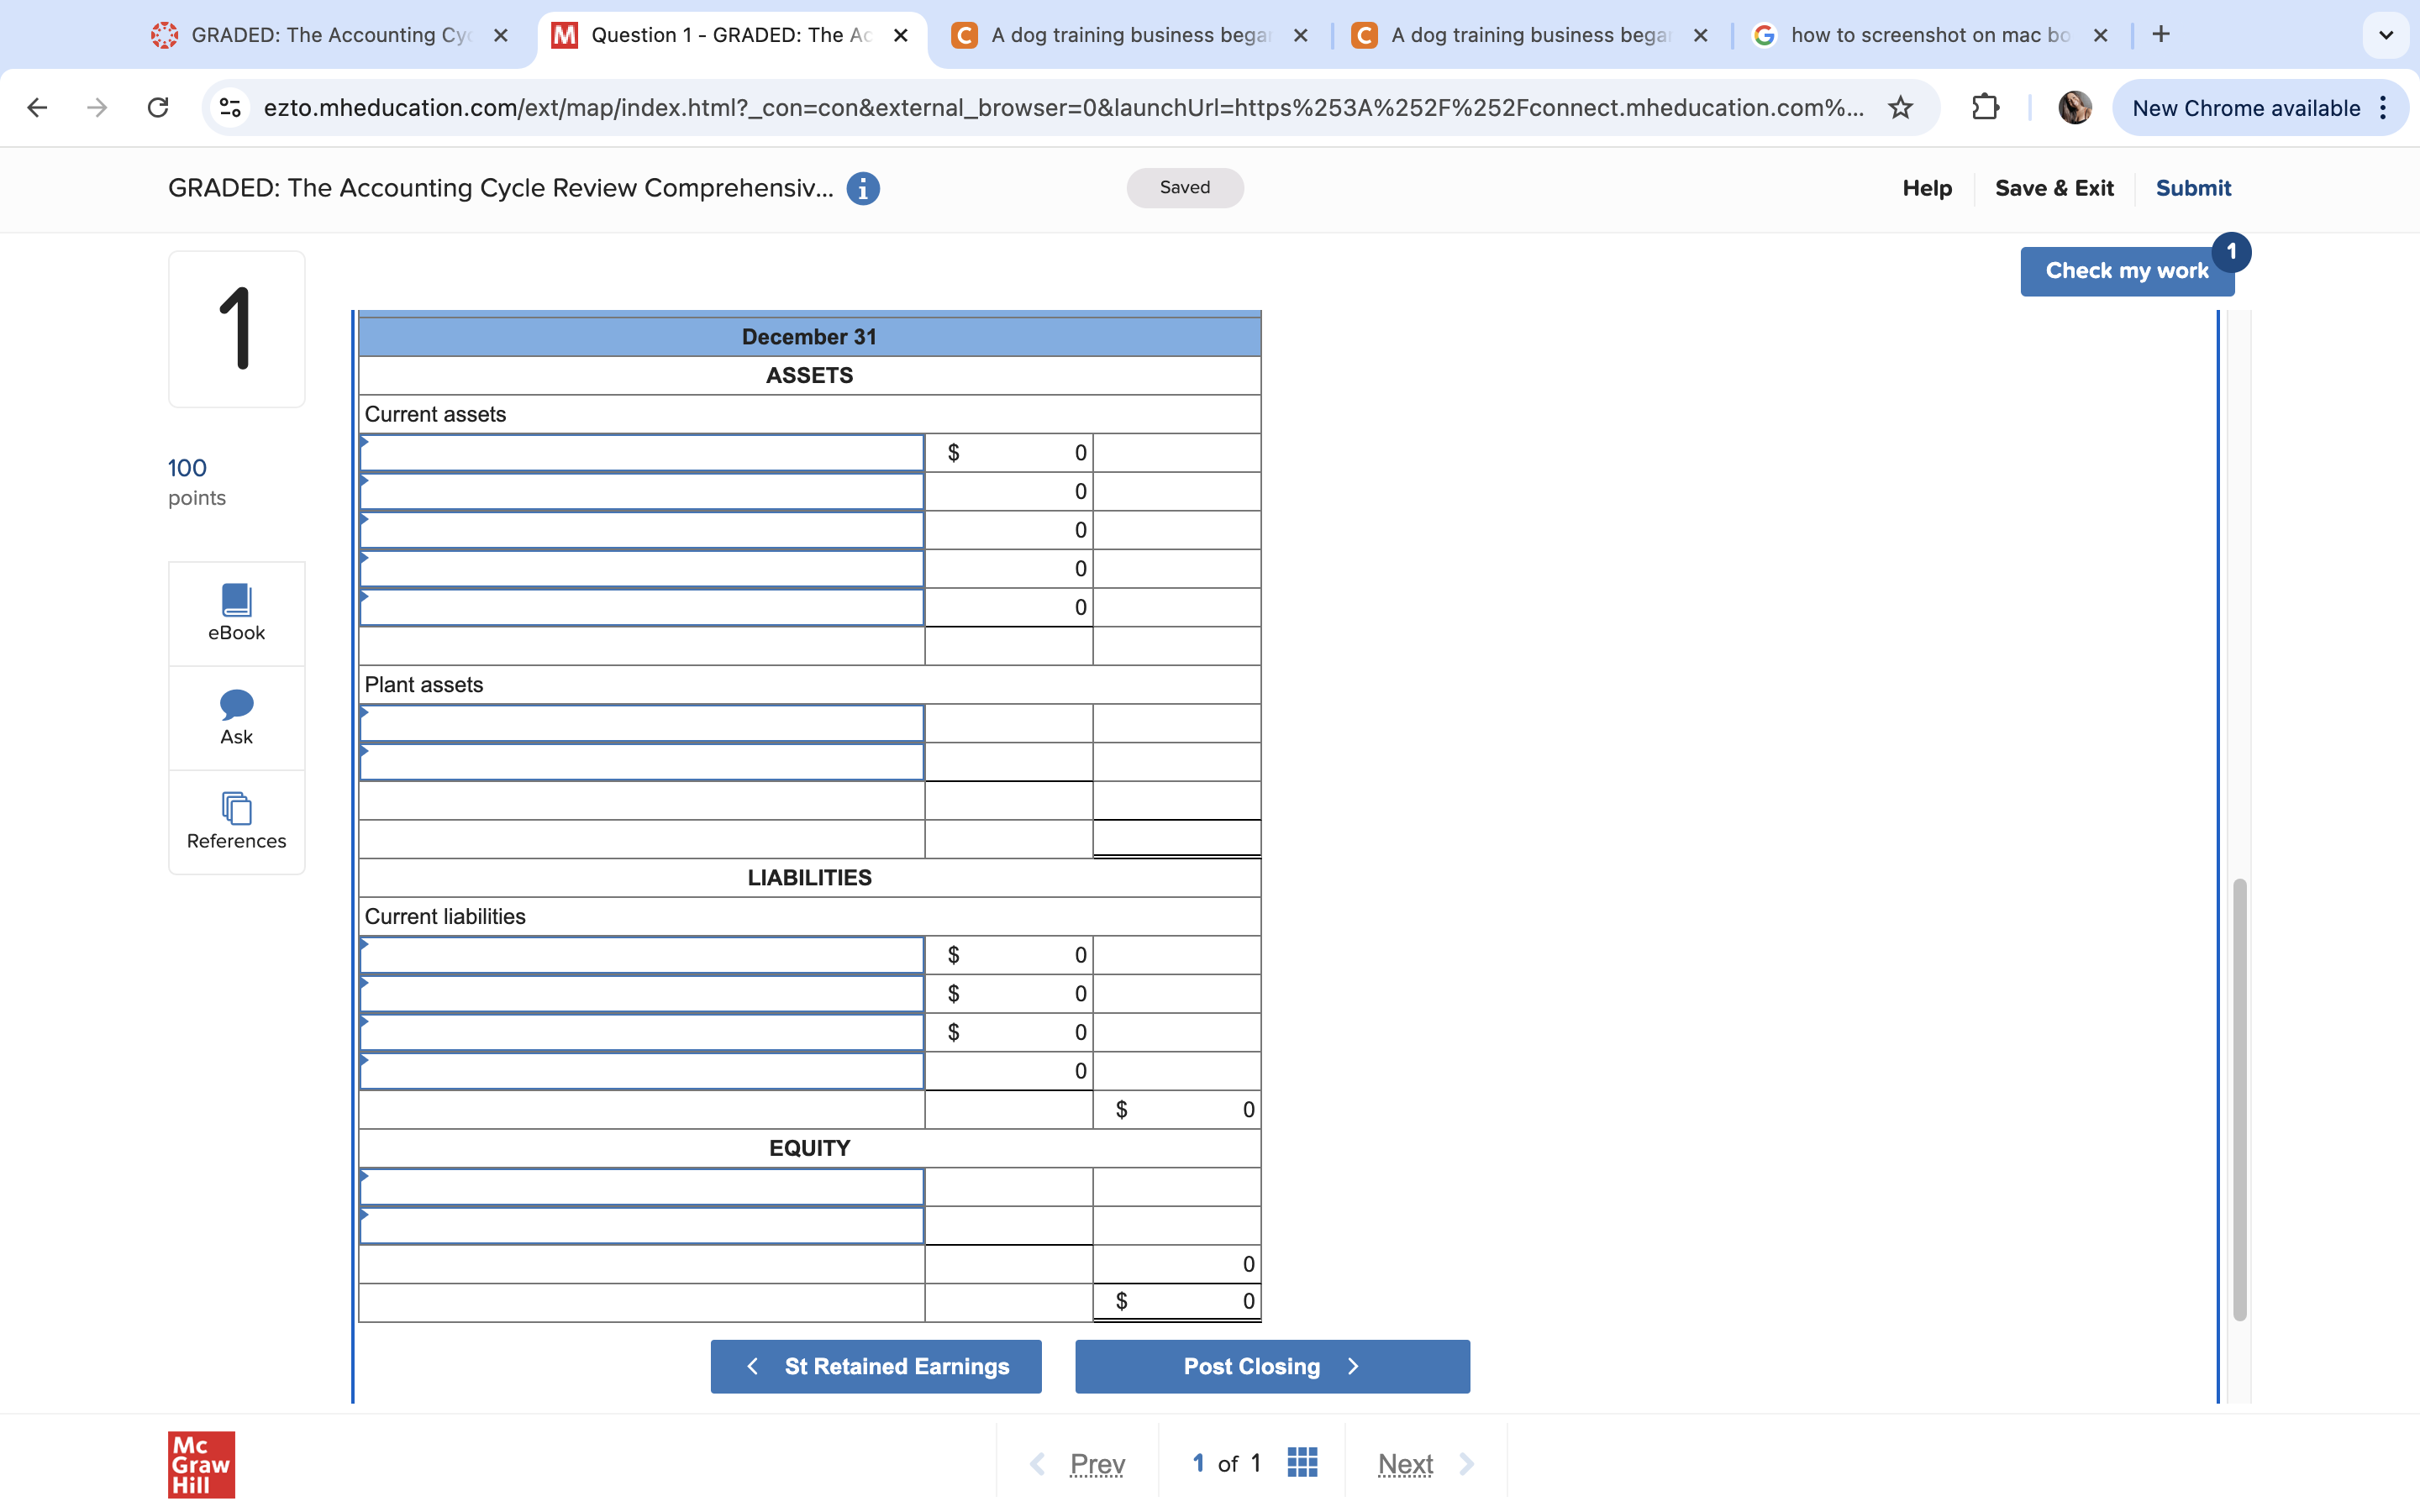Open the References icon
The height and width of the screenshot is (1512, 2420).
pyautogui.click(x=236, y=808)
